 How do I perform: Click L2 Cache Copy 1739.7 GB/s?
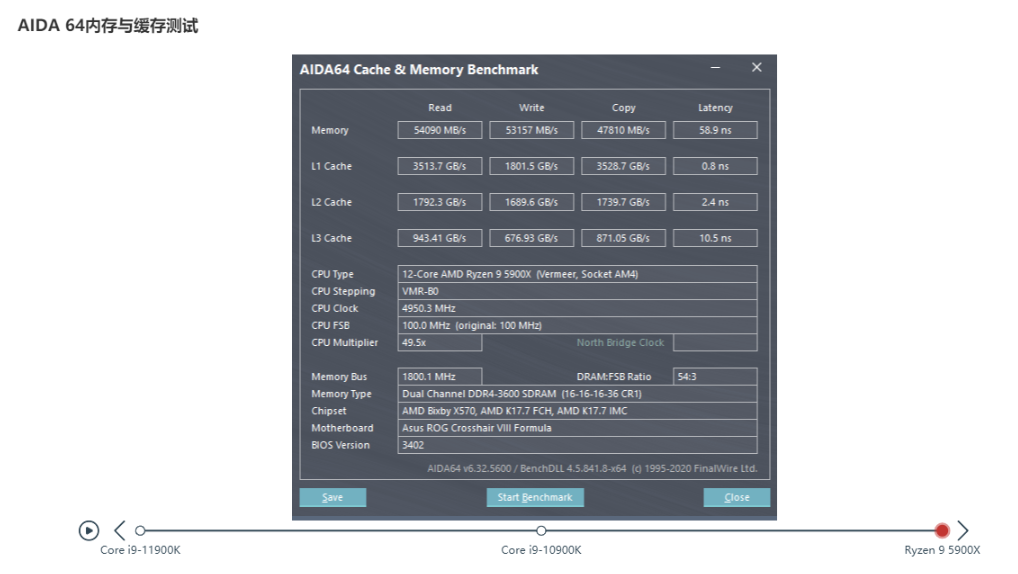623,202
